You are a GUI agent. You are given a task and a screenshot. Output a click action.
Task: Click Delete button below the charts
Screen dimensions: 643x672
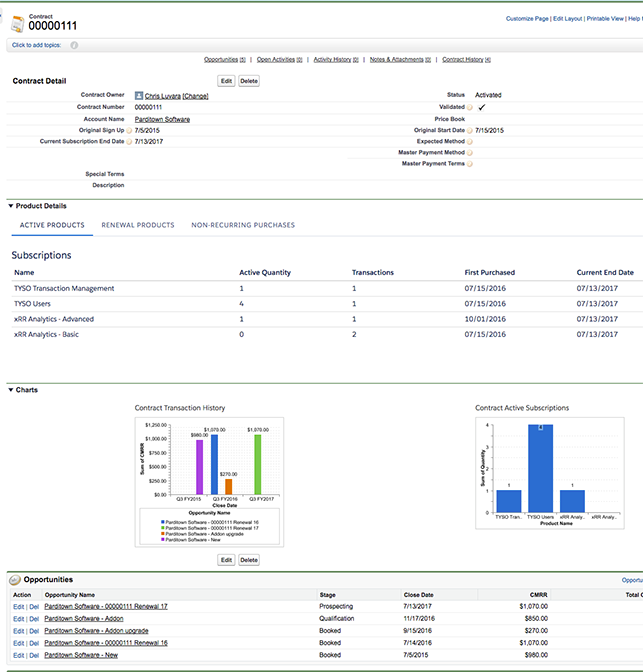click(249, 560)
